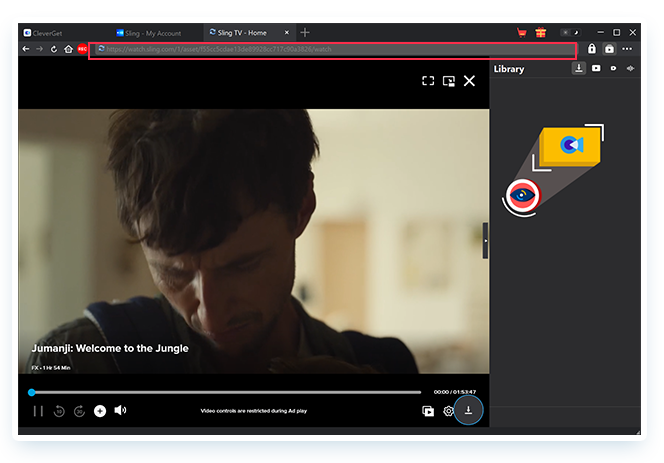Switch to the Sling - My Account tab
664x463 pixels.
[x=149, y=33]
